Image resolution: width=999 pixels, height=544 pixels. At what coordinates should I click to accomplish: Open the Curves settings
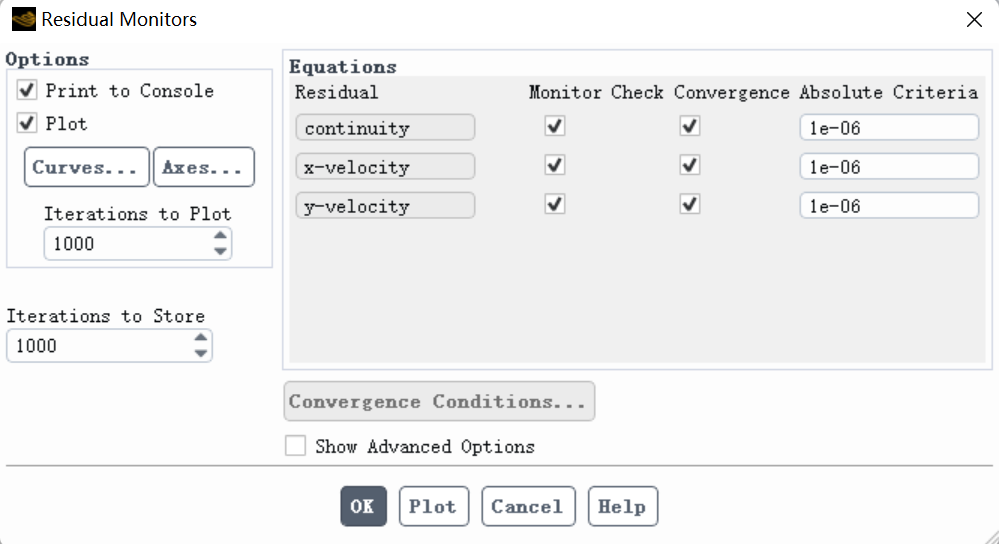86,167
